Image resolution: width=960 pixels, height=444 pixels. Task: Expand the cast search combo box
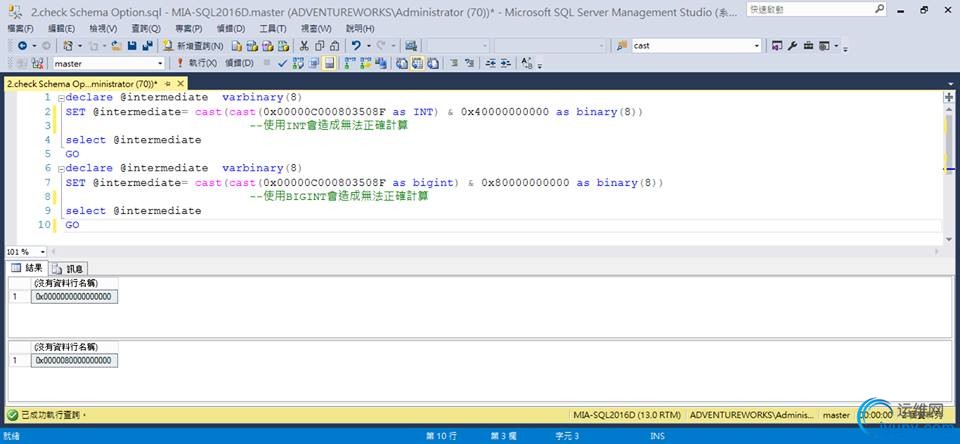pos(756,46)
